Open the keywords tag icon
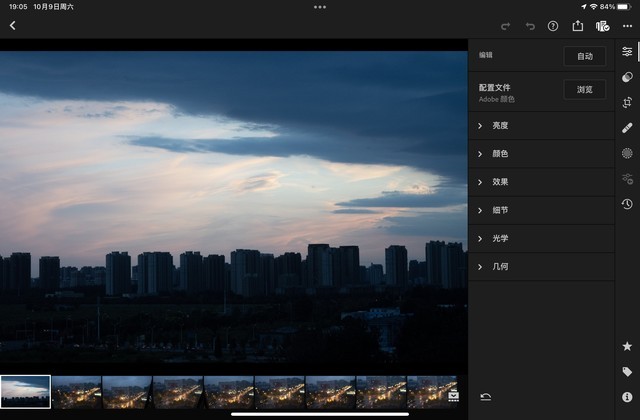 (627, 371)
